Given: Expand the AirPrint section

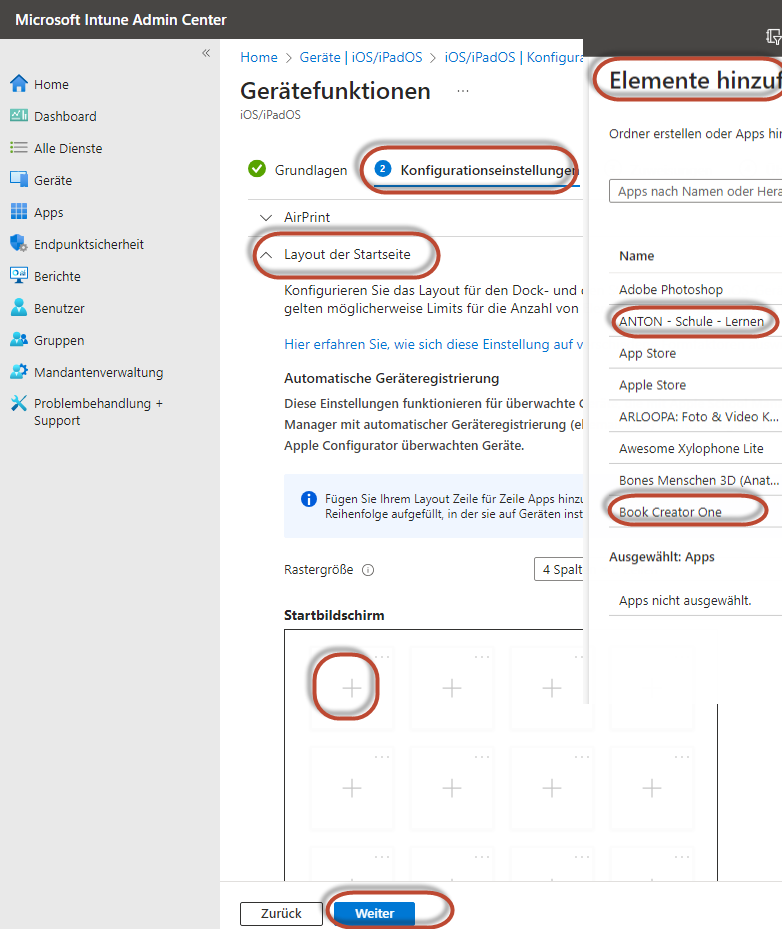Looking at the screenshot, I should pos(265,217).
